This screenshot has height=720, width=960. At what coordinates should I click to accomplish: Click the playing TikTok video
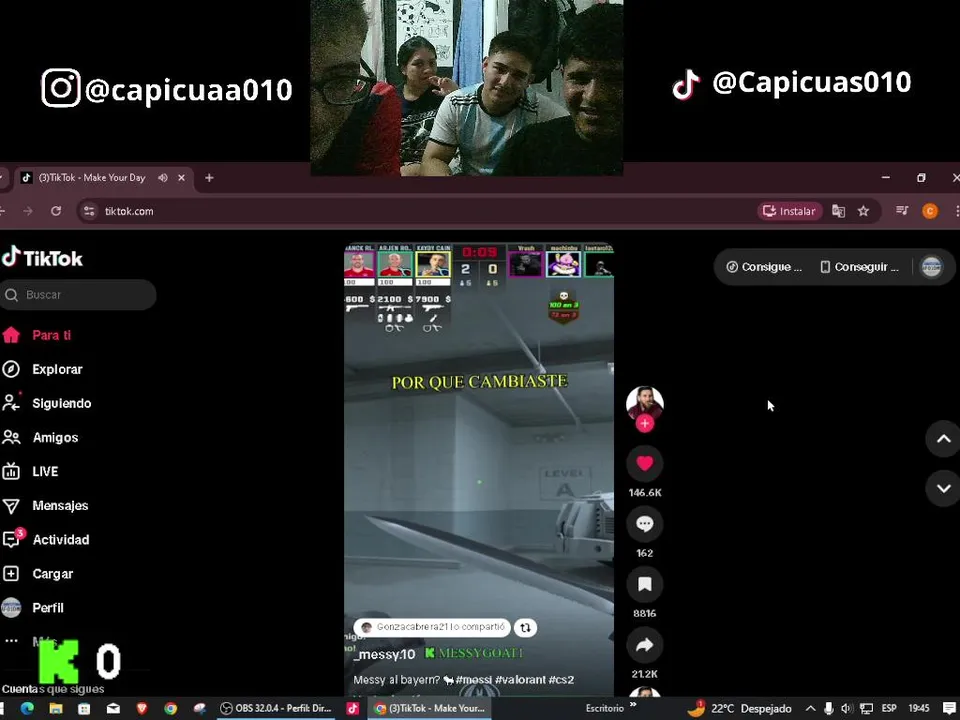[x=479, y=470]
